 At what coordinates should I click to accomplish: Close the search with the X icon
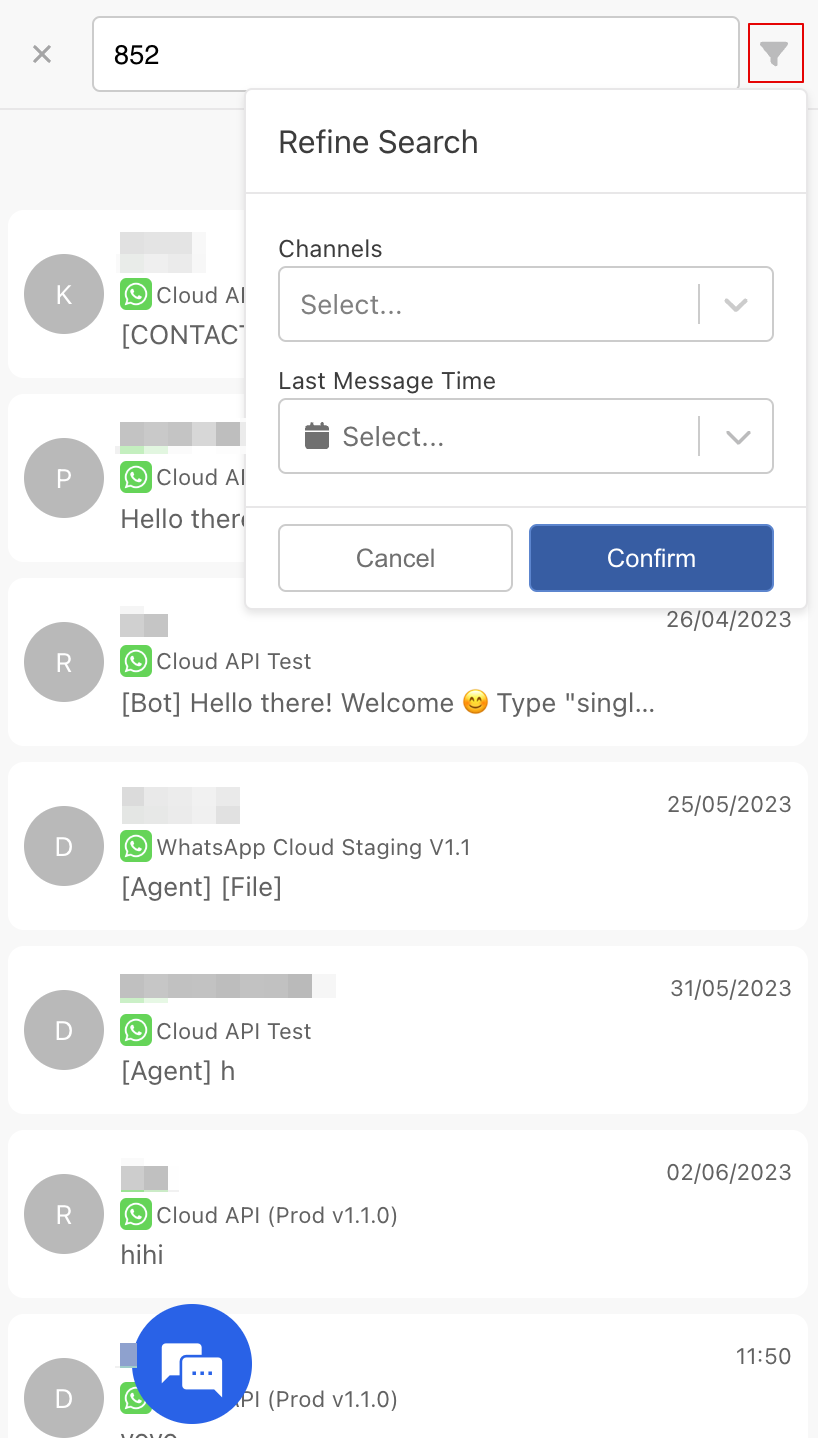click(x=42, y=54)
